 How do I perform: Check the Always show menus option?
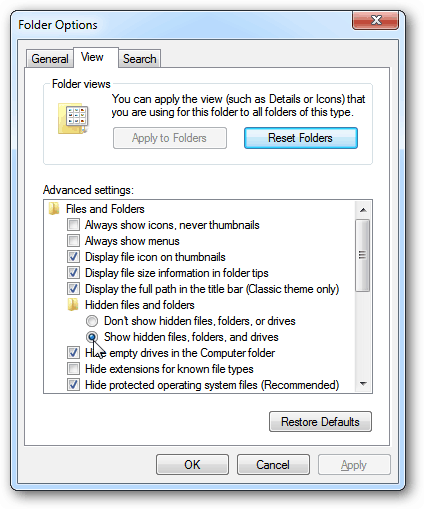click(73, 241)
